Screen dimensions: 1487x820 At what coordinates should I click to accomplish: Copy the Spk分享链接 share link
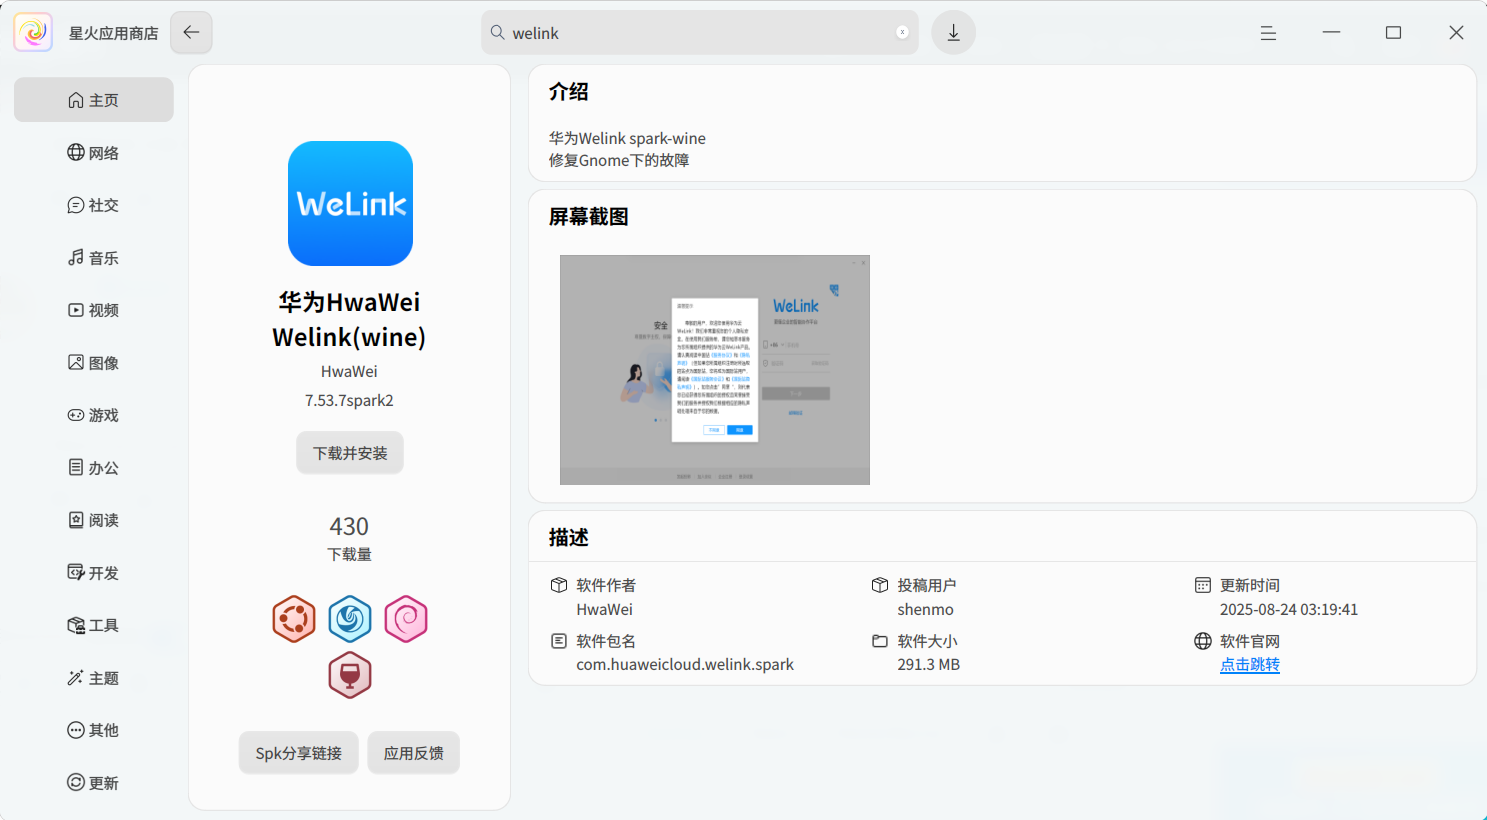299,753
